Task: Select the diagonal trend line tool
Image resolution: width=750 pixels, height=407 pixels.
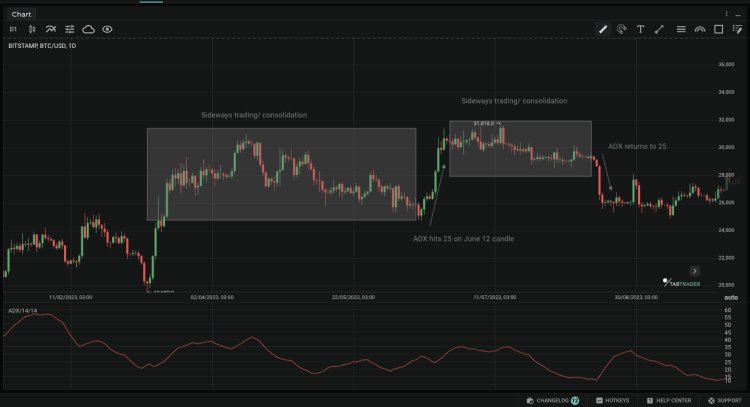Action: [x=659, y=29]
